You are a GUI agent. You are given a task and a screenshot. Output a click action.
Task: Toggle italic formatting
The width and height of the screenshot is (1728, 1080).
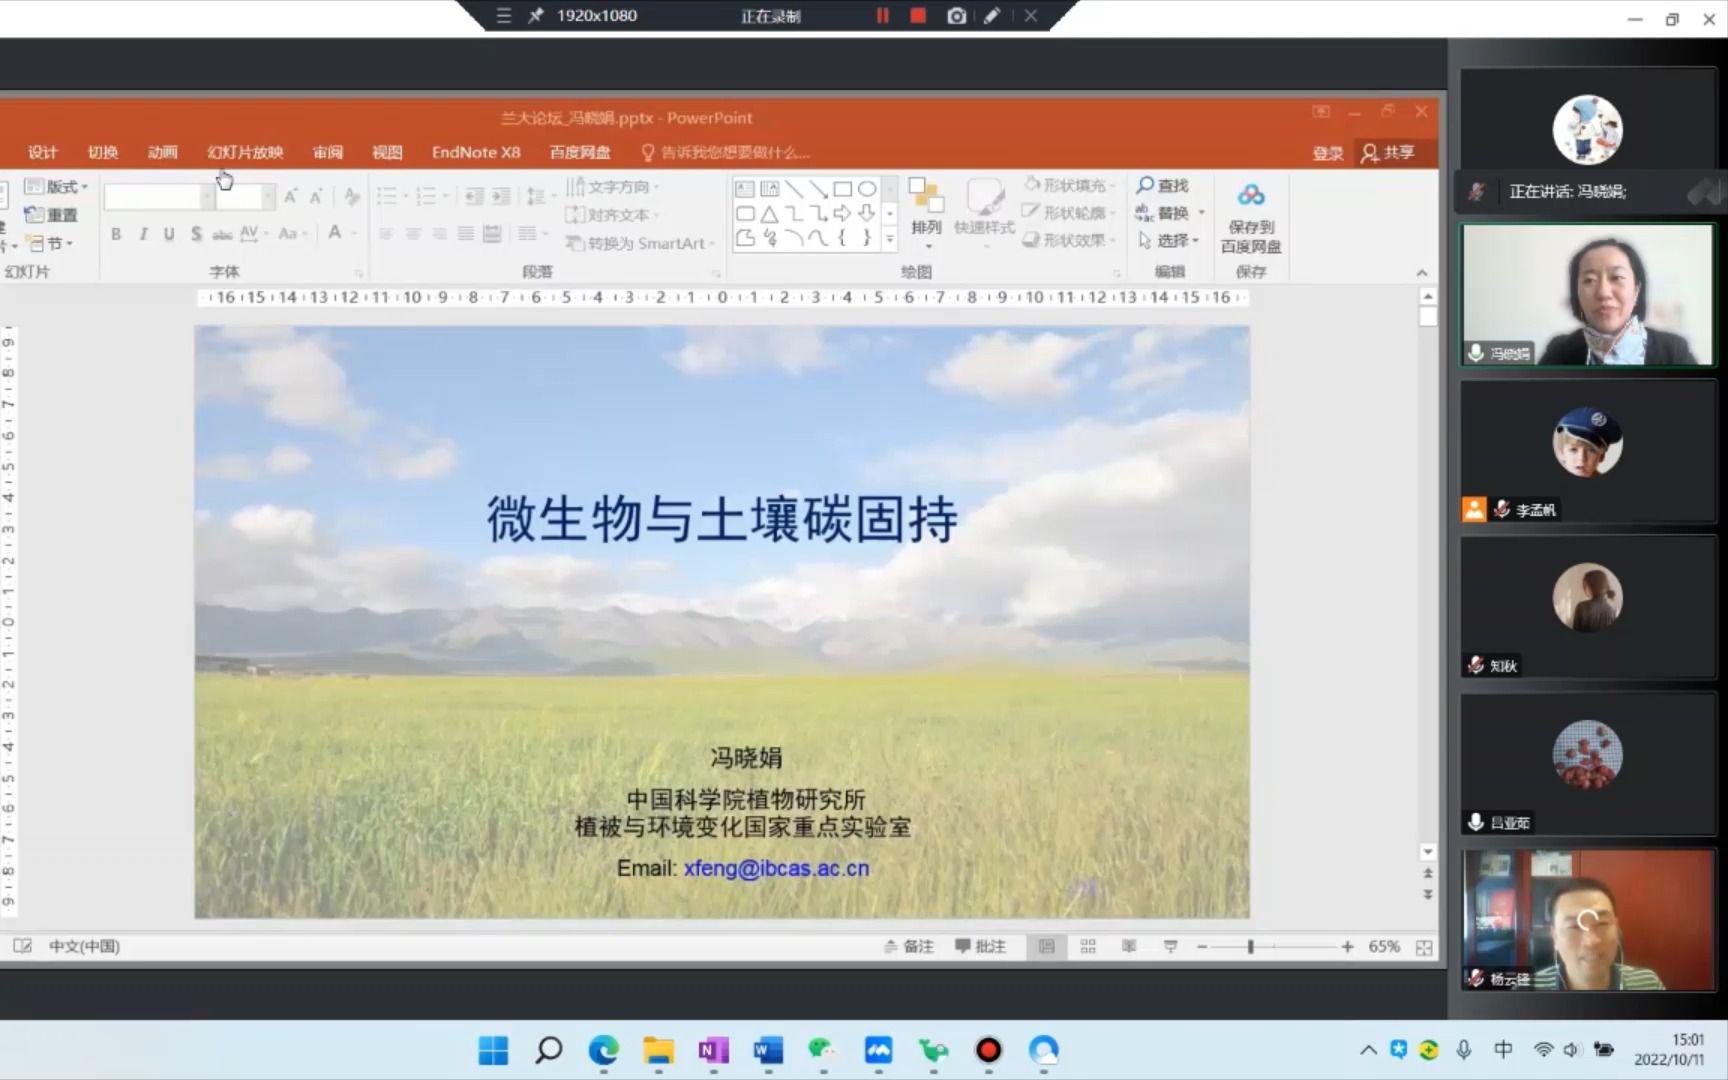pos(143,234)
